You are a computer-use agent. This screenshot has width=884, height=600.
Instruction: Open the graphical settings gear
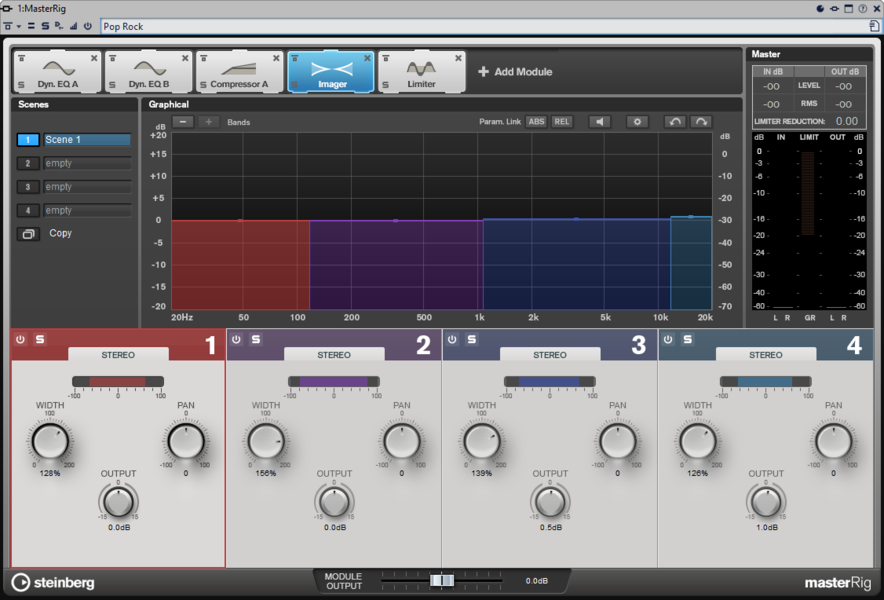pos(637,122)
